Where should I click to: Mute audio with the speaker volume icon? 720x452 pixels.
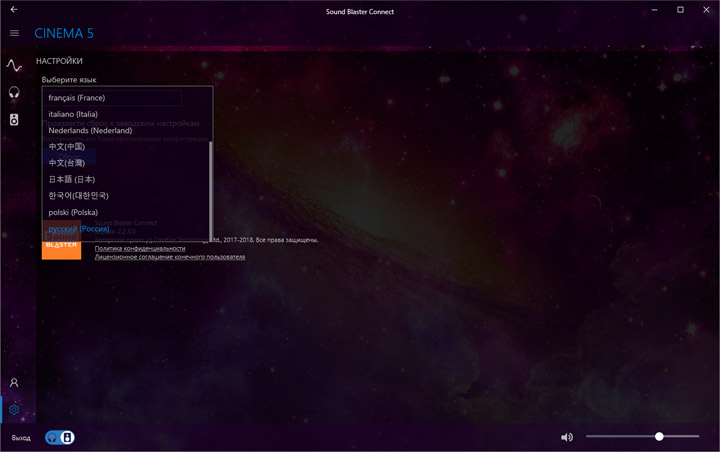[x=567, y=437]
